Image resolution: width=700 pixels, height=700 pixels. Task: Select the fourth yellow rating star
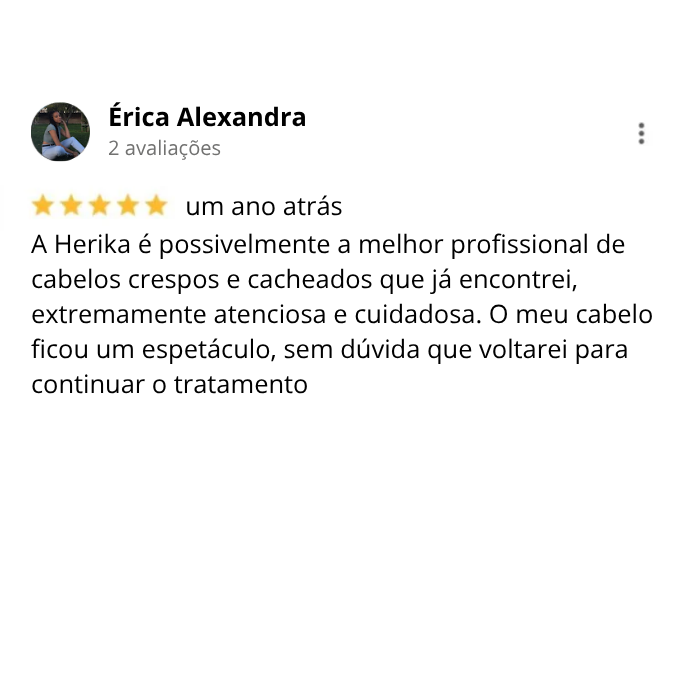coord(128,206)
